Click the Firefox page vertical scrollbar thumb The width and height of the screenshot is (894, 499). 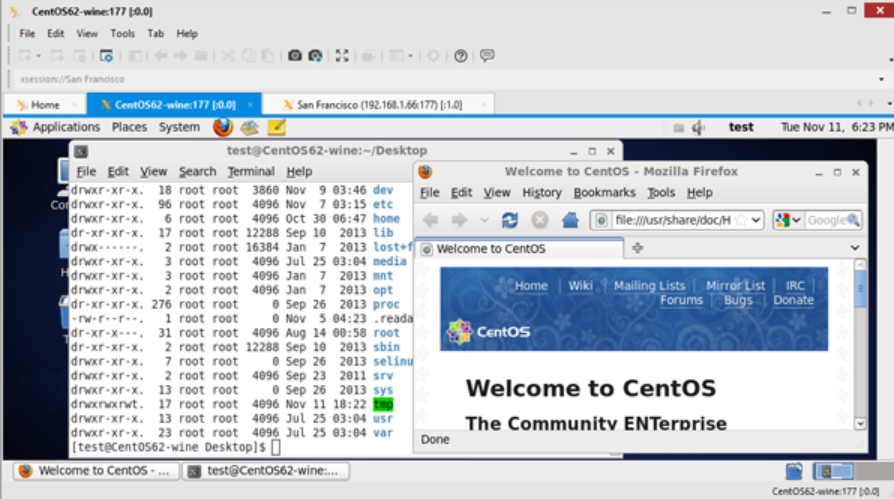pos(860,289)
